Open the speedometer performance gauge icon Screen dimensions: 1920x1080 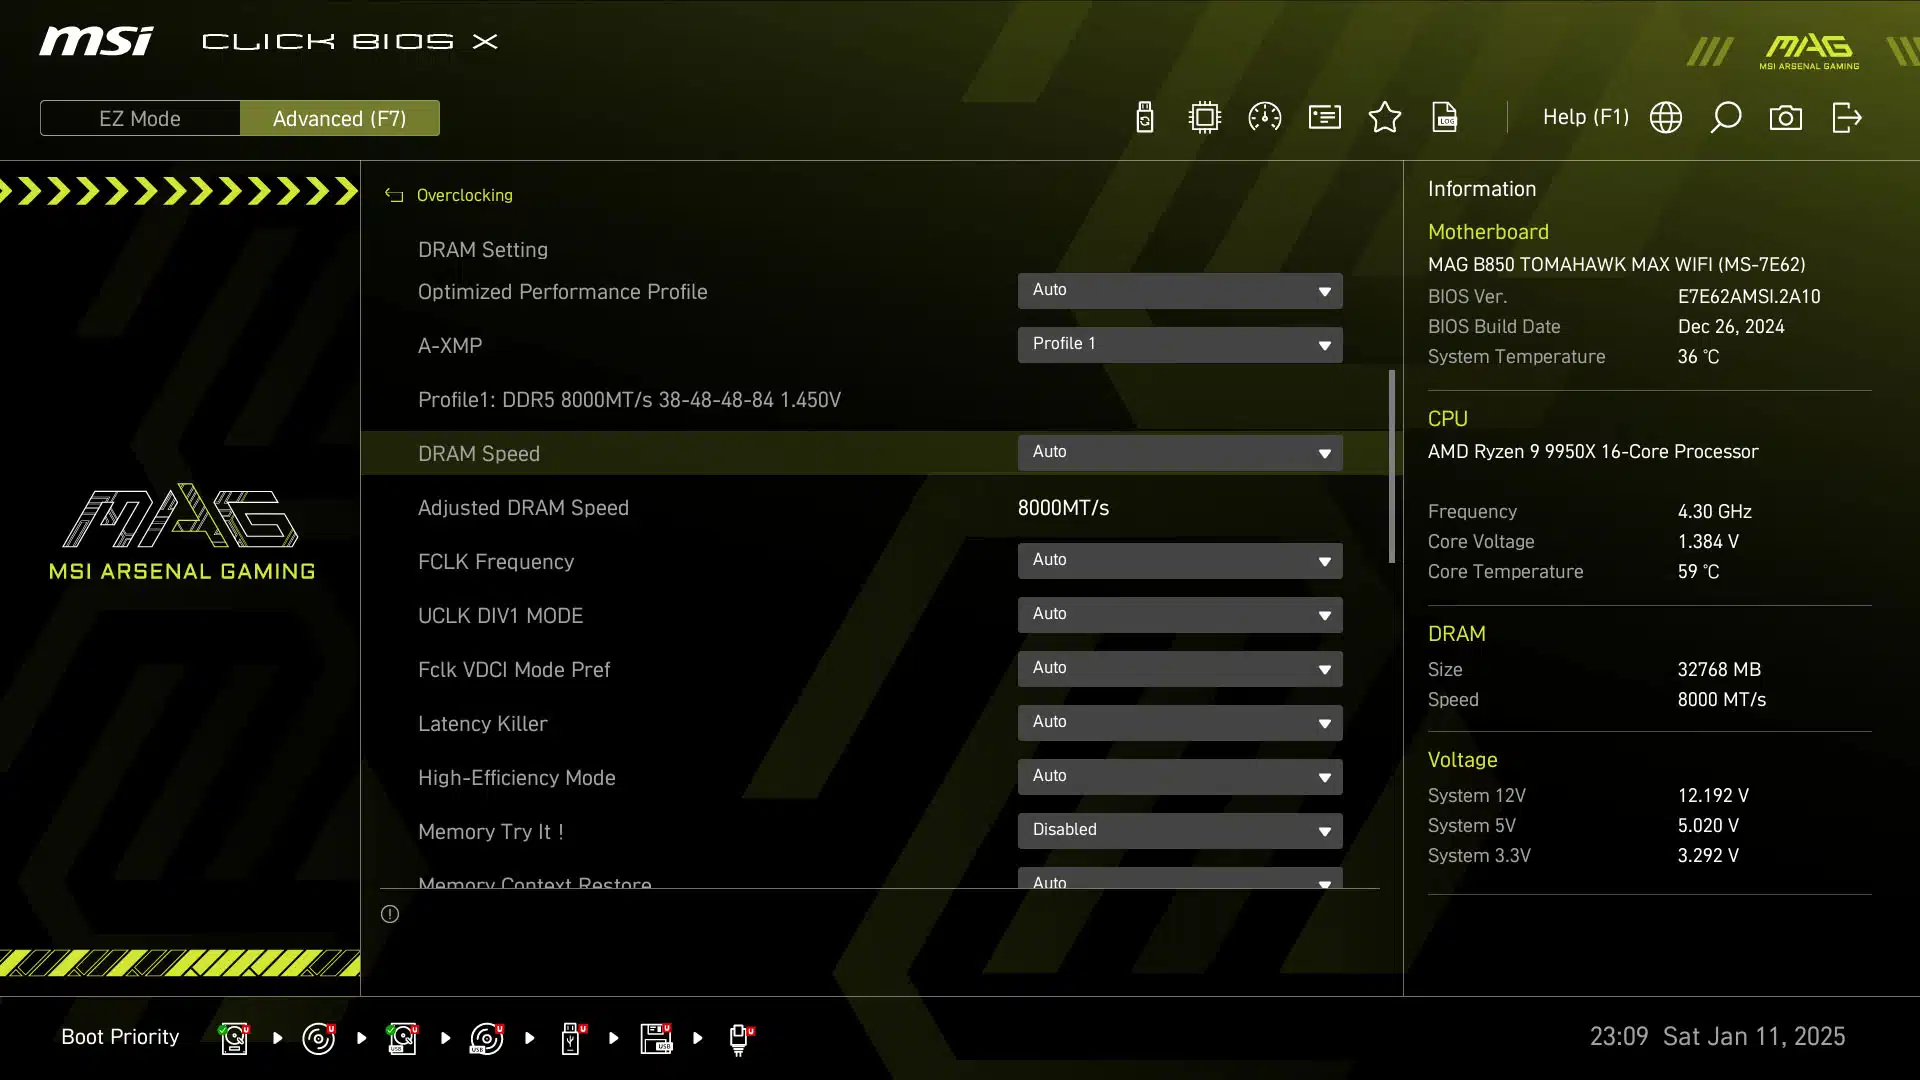click(1265, 118)
